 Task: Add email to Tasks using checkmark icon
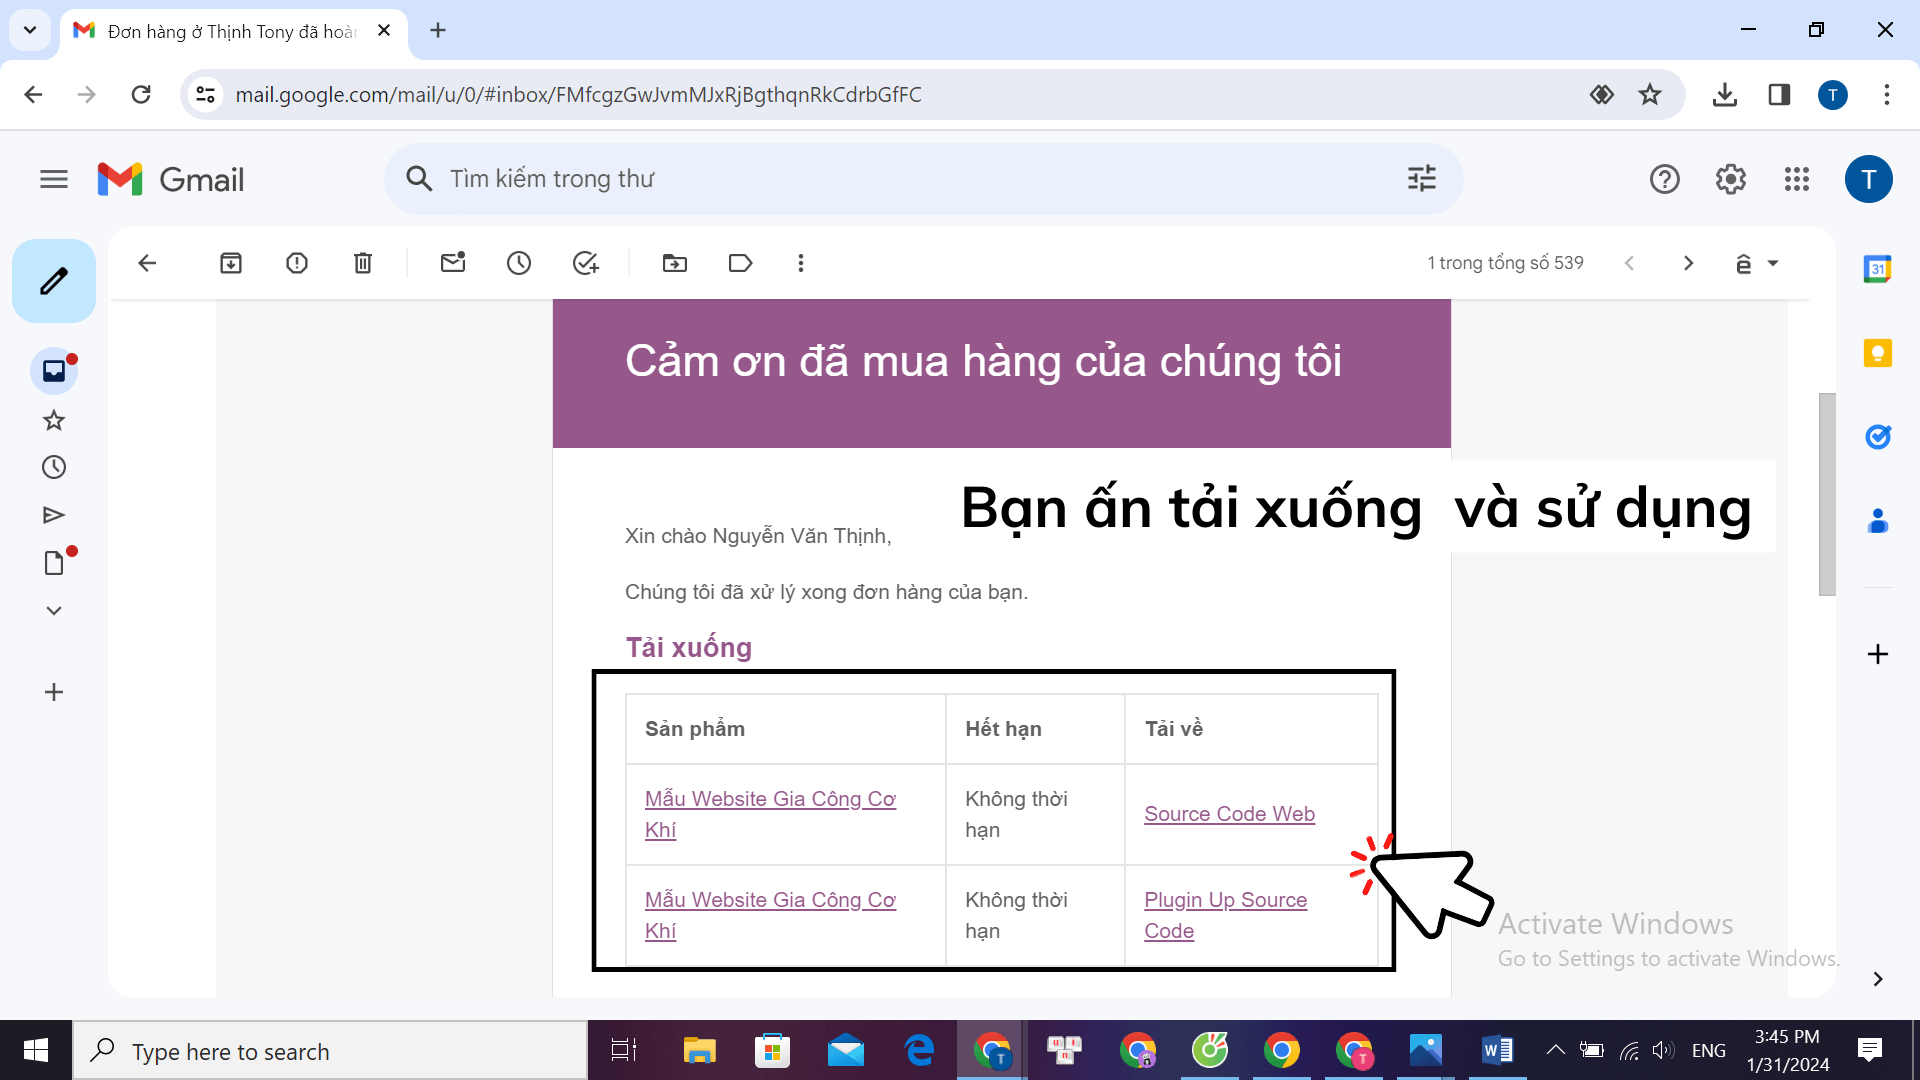585,263
